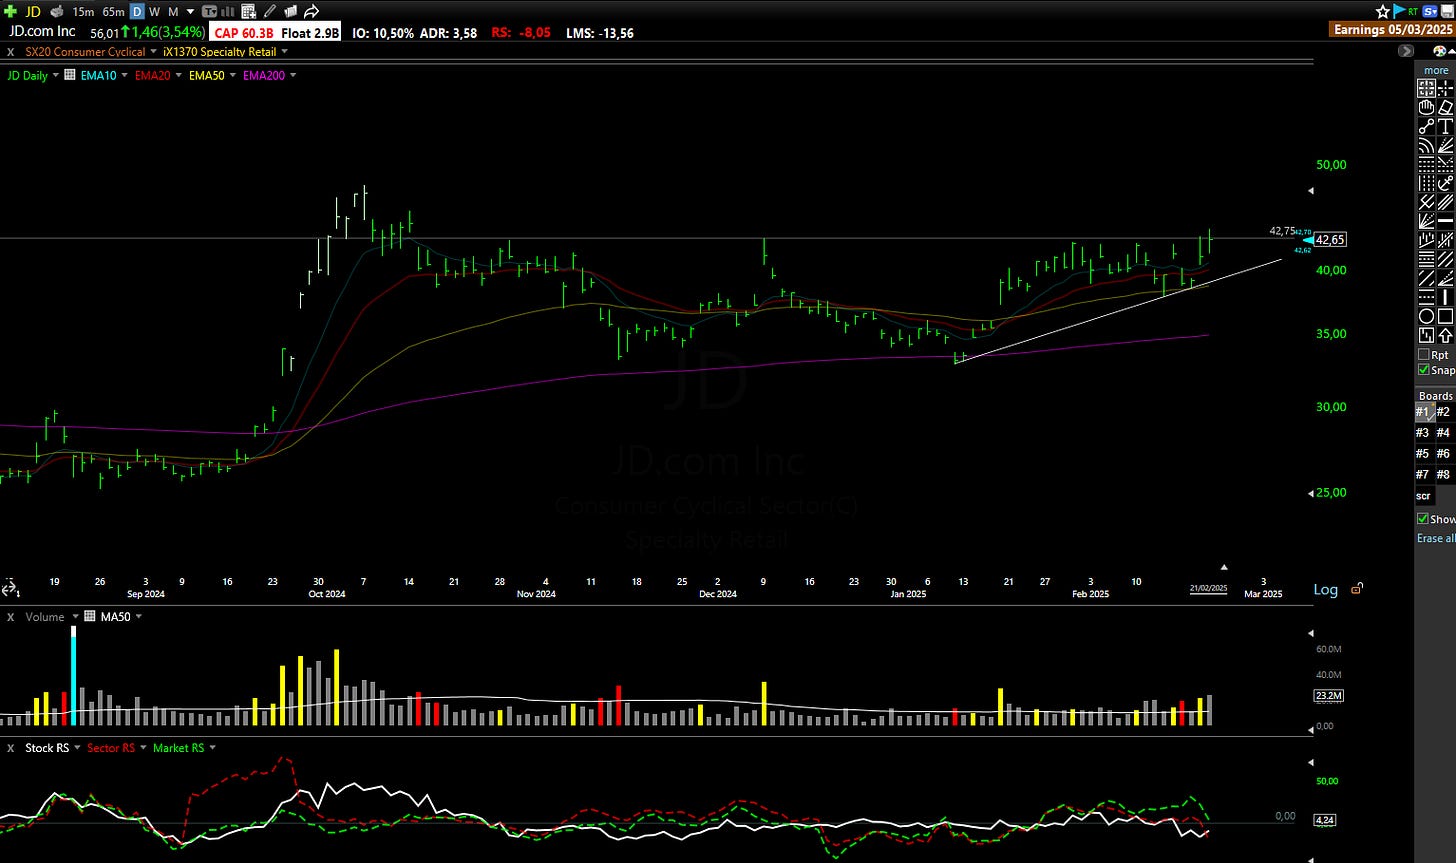Select the vertical line tool

pos(1446,297)
